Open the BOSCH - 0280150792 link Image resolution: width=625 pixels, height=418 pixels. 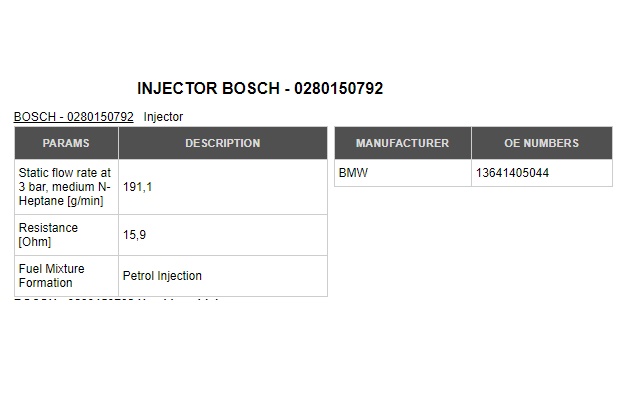click(x=74, y=117)
